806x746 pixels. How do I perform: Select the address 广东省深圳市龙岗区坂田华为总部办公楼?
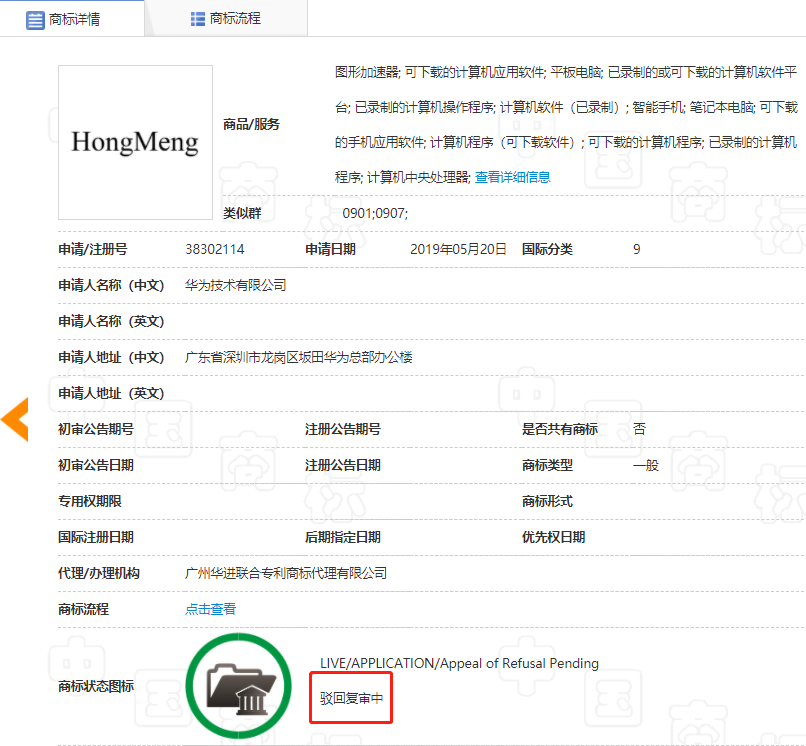pyautogui.click(x=299, y=357)
